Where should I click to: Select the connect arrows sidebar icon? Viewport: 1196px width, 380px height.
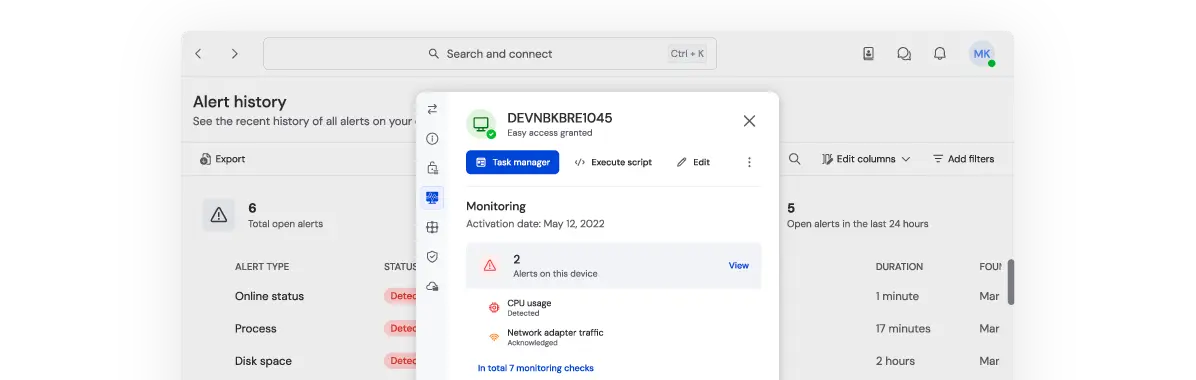click(432, 109)
